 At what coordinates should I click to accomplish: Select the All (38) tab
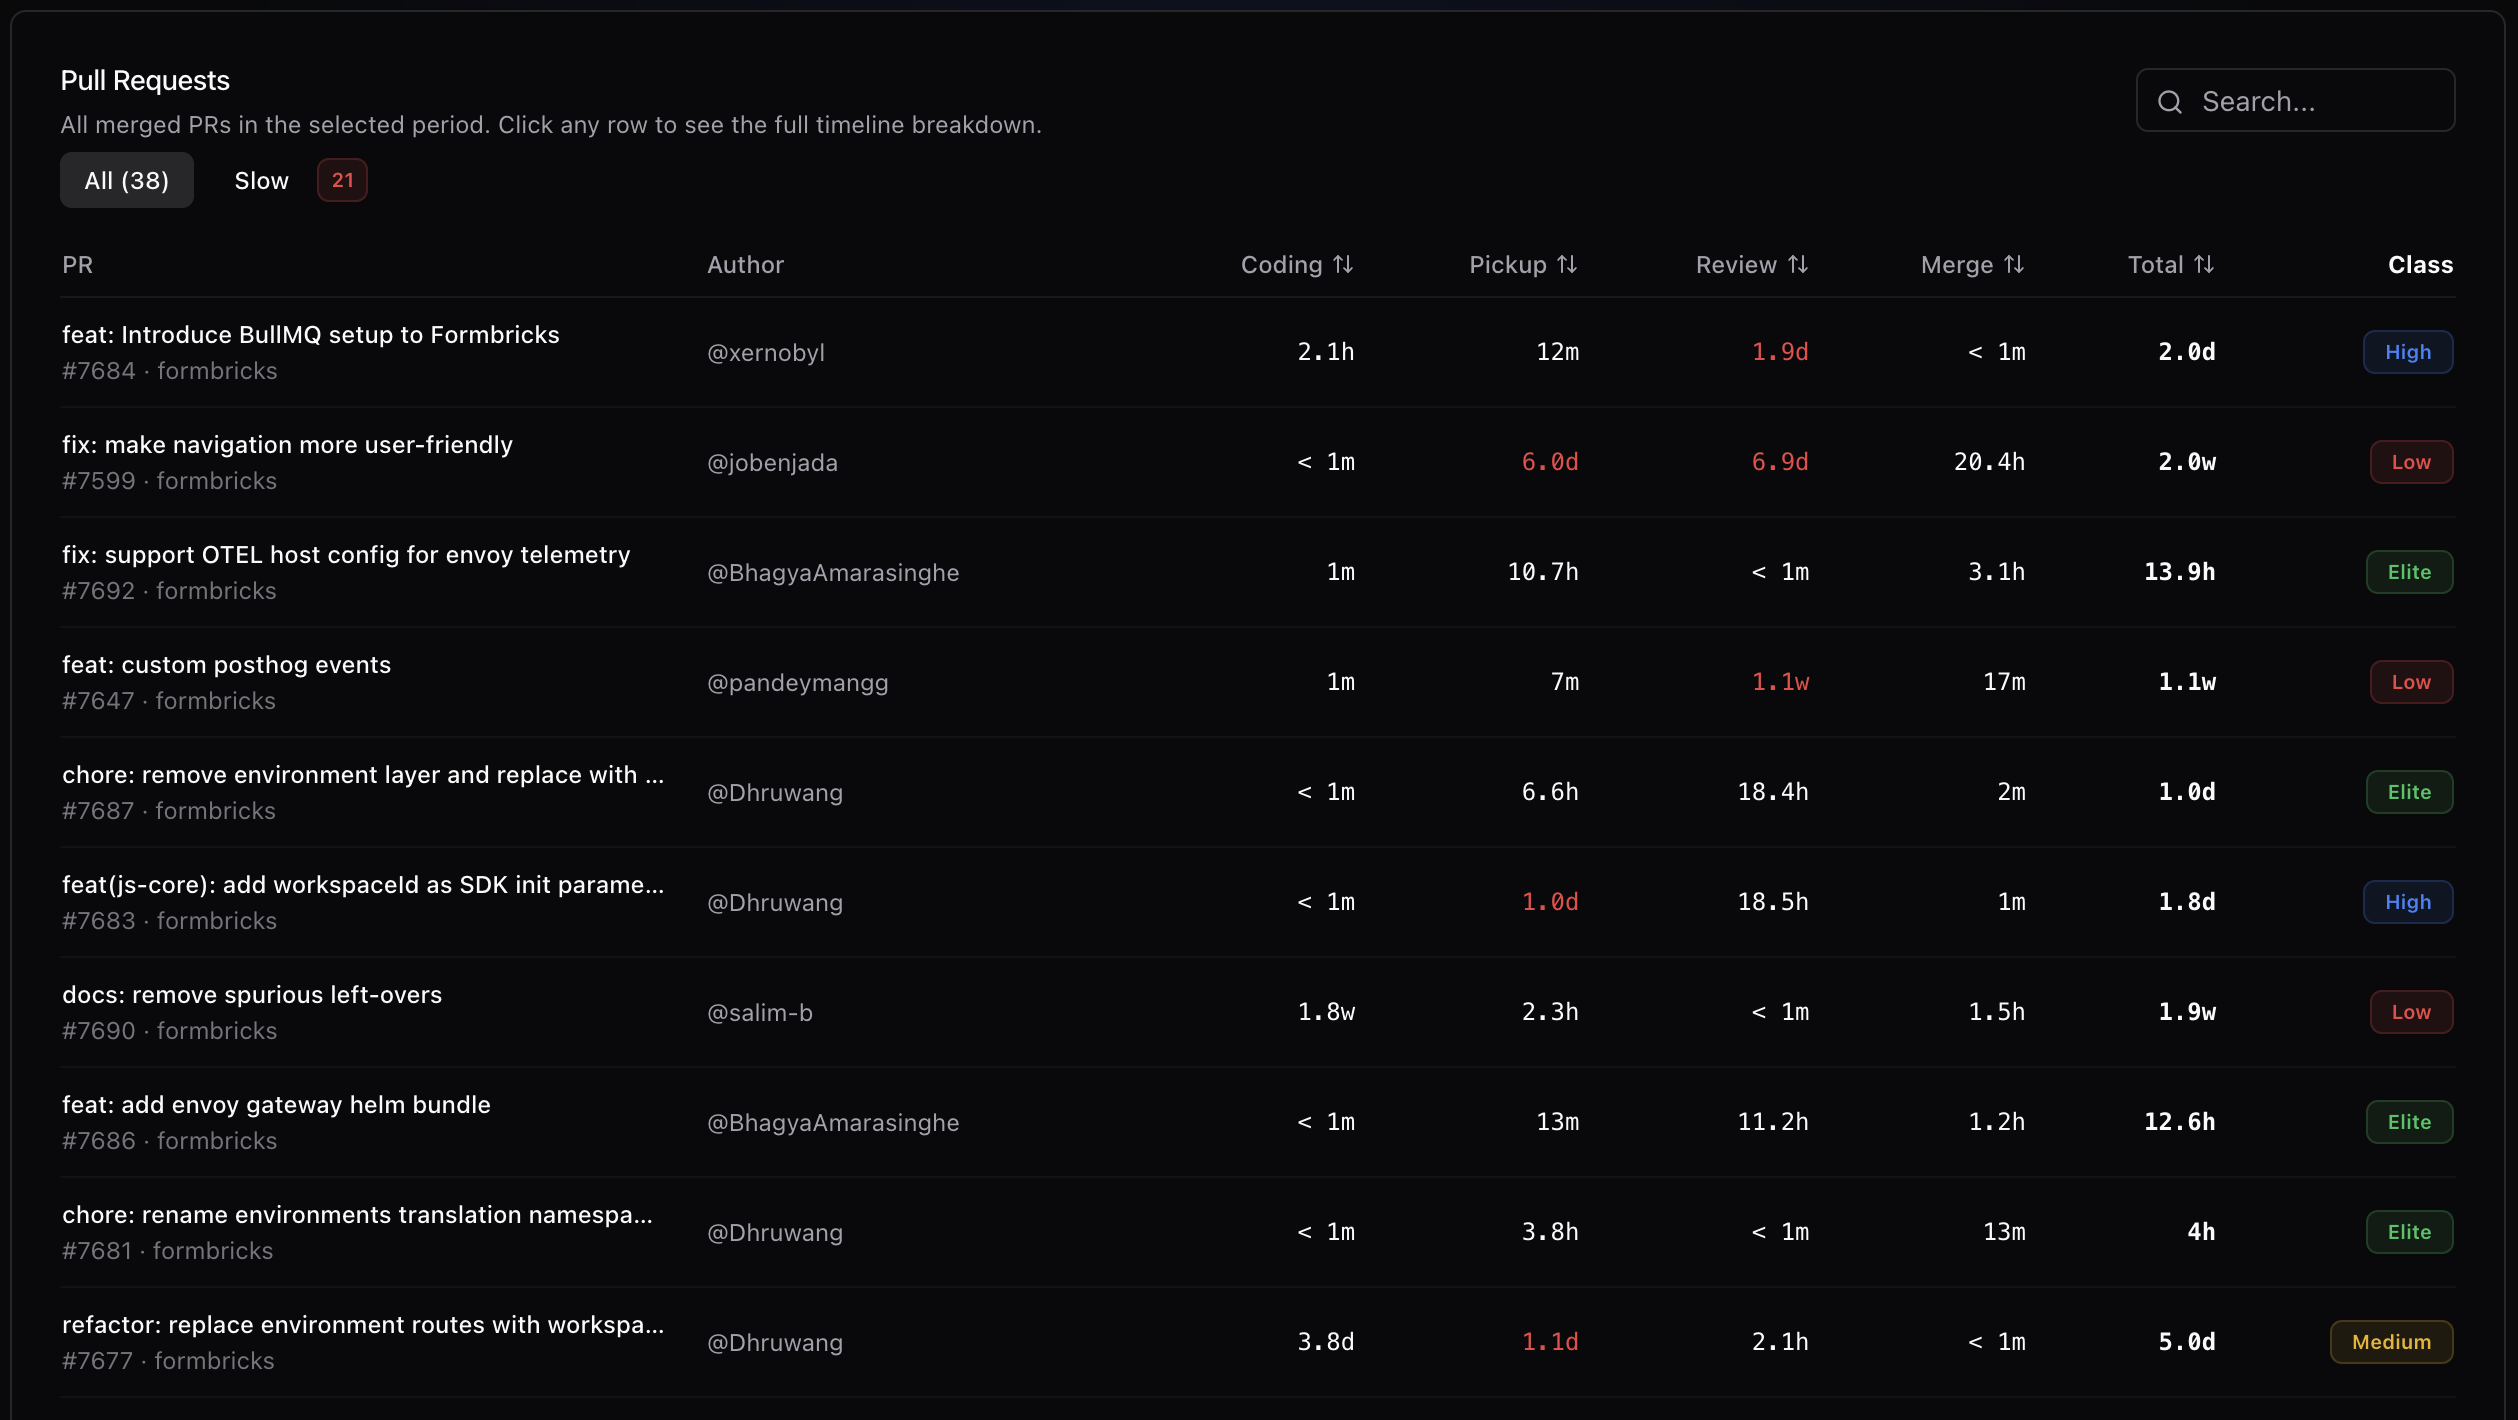click(127, 181)
